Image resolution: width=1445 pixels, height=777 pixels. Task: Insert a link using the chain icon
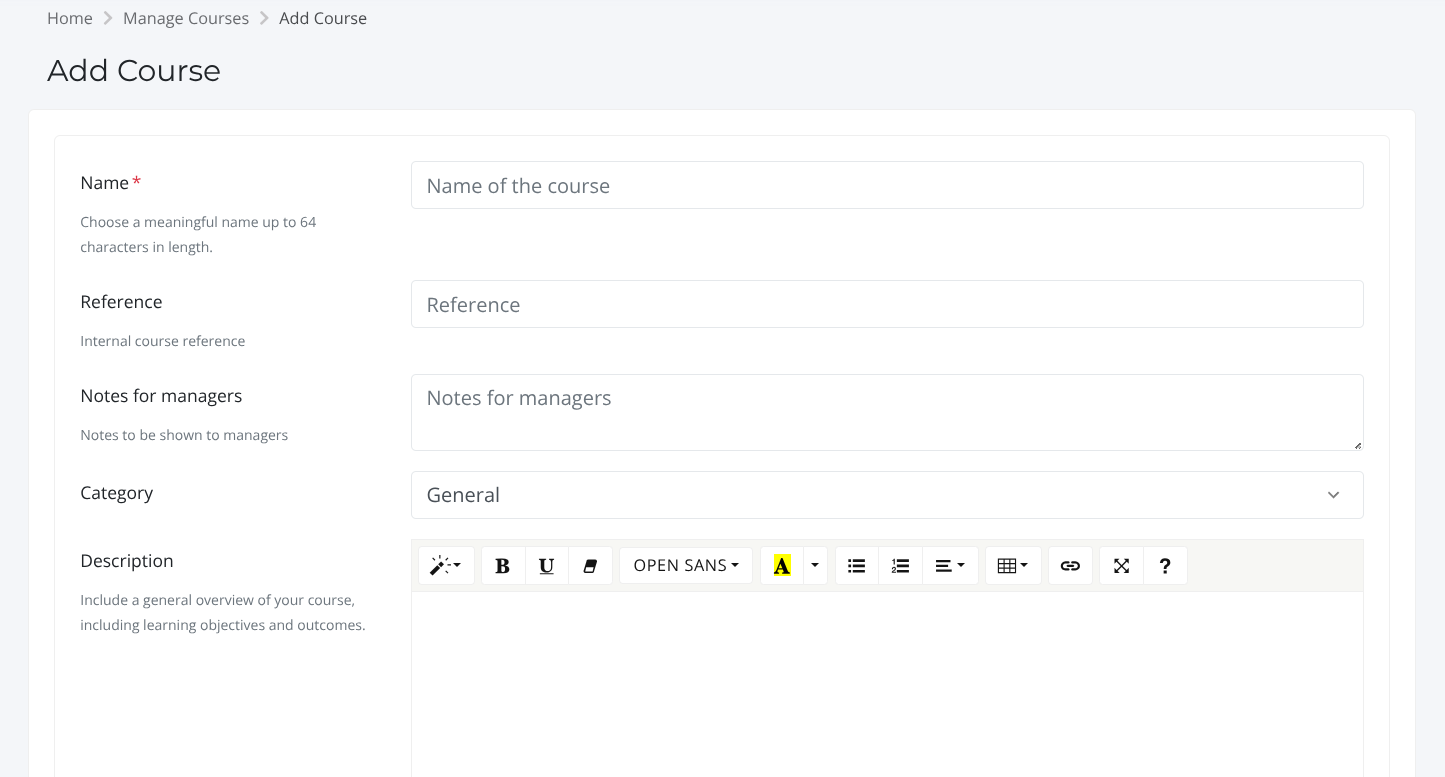coord(1070,566)
